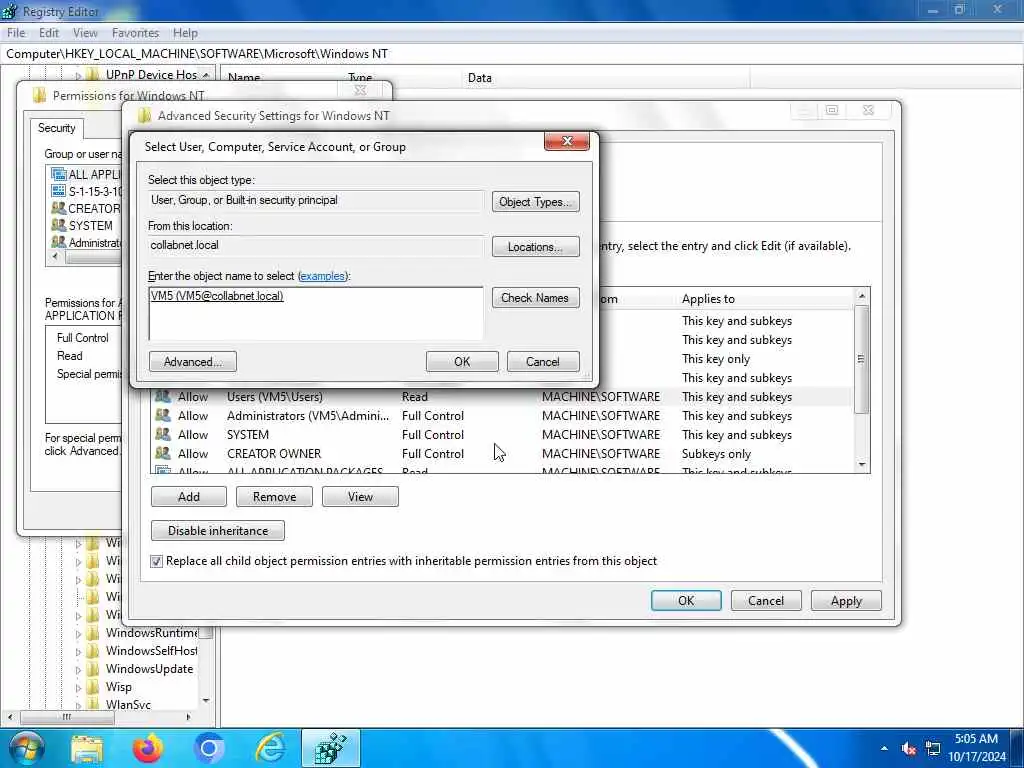Expand the WindowsSelfHost tree node
Image resolution: width=1024 pixels, height=768 pixels.
78,651
